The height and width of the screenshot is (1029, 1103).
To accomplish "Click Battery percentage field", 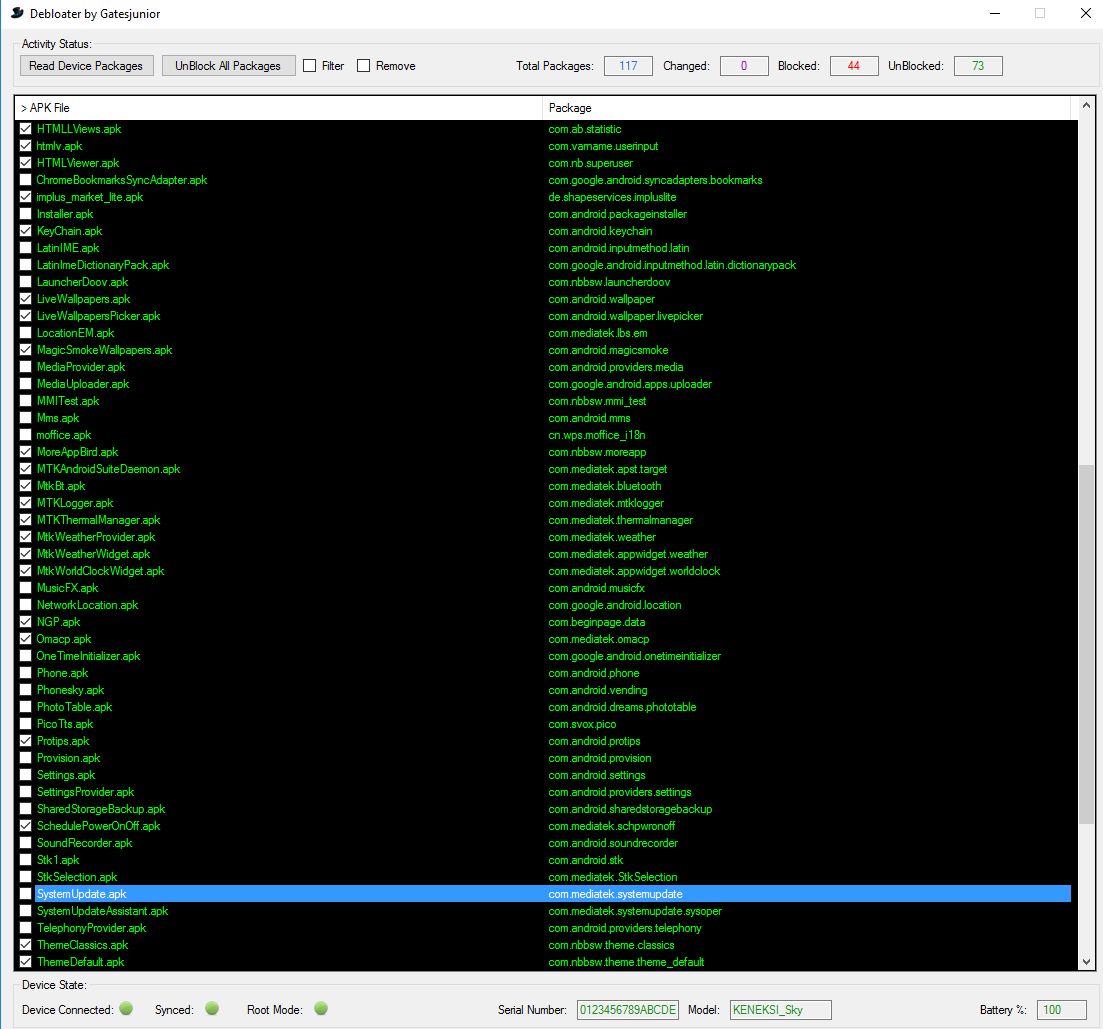I will [x=1062, y=1010].
